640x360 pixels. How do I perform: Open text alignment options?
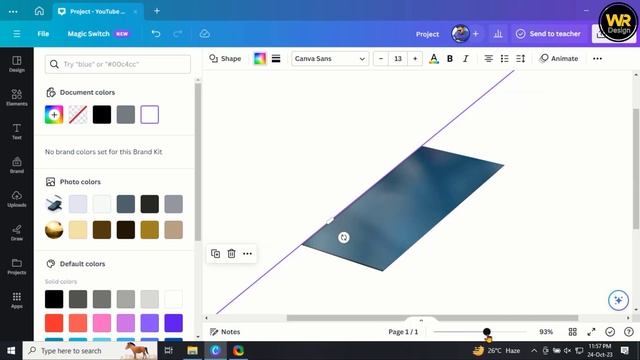click(488, 59)
